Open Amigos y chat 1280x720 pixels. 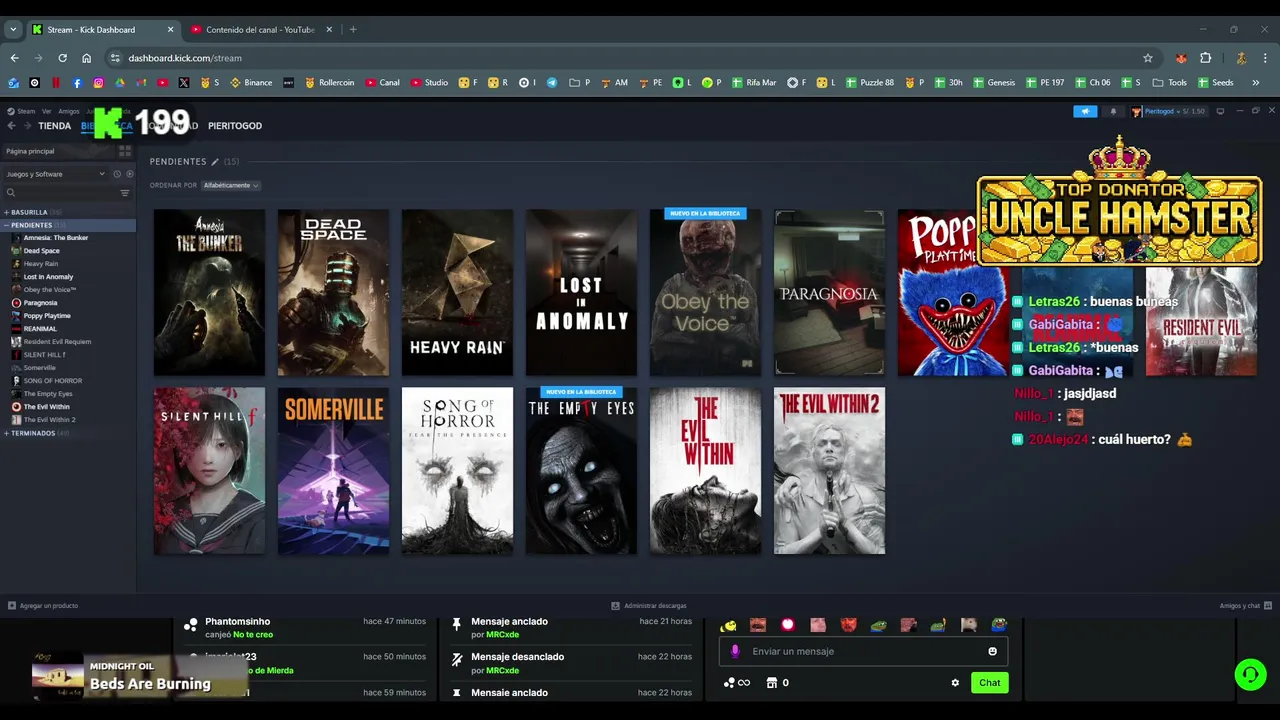tap(1245, 606)
